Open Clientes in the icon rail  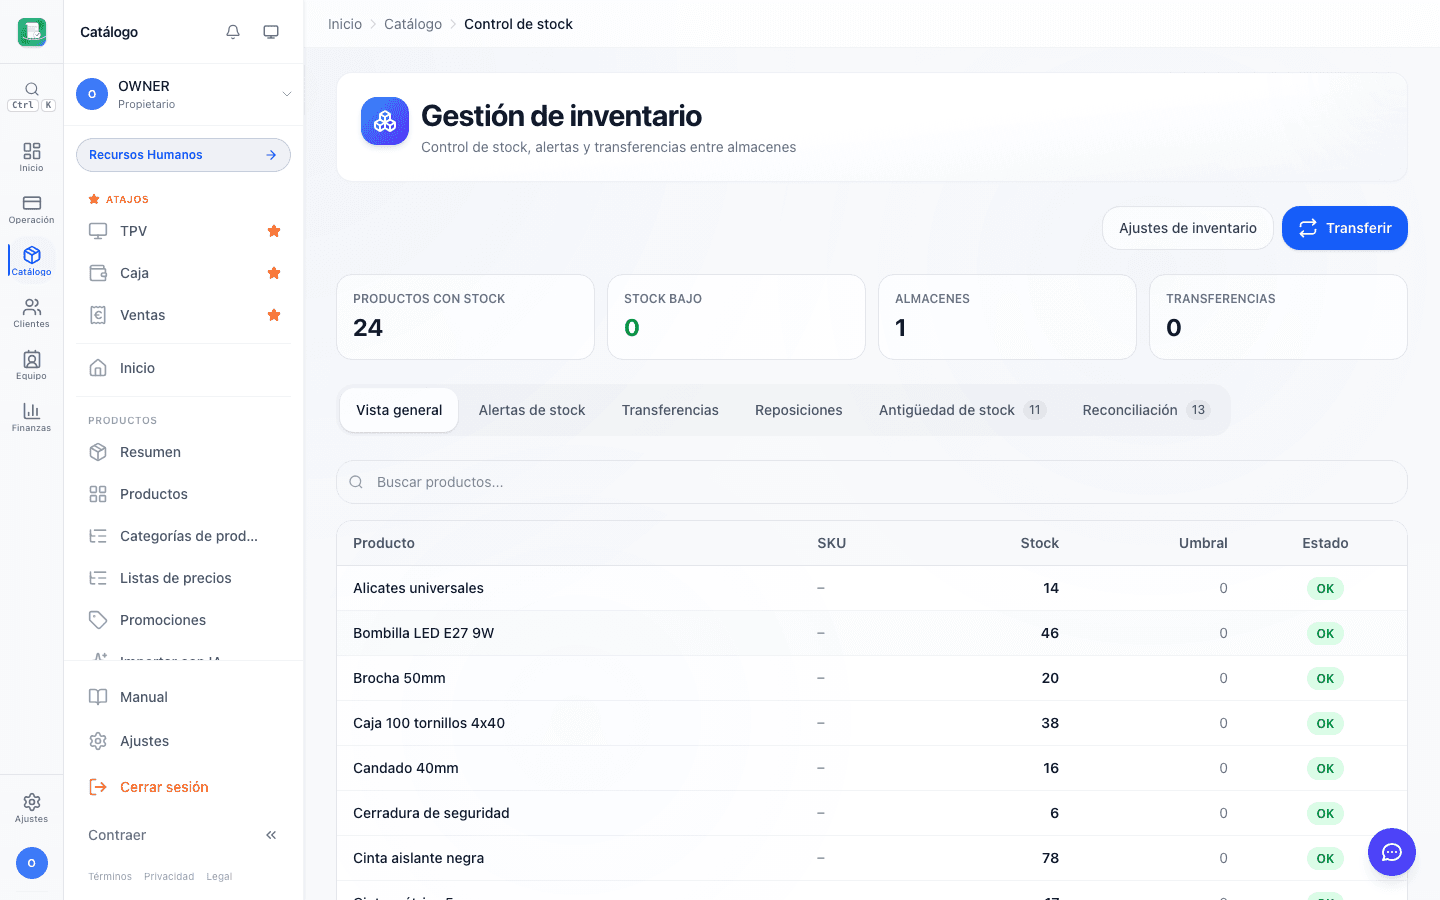(32, 313)
